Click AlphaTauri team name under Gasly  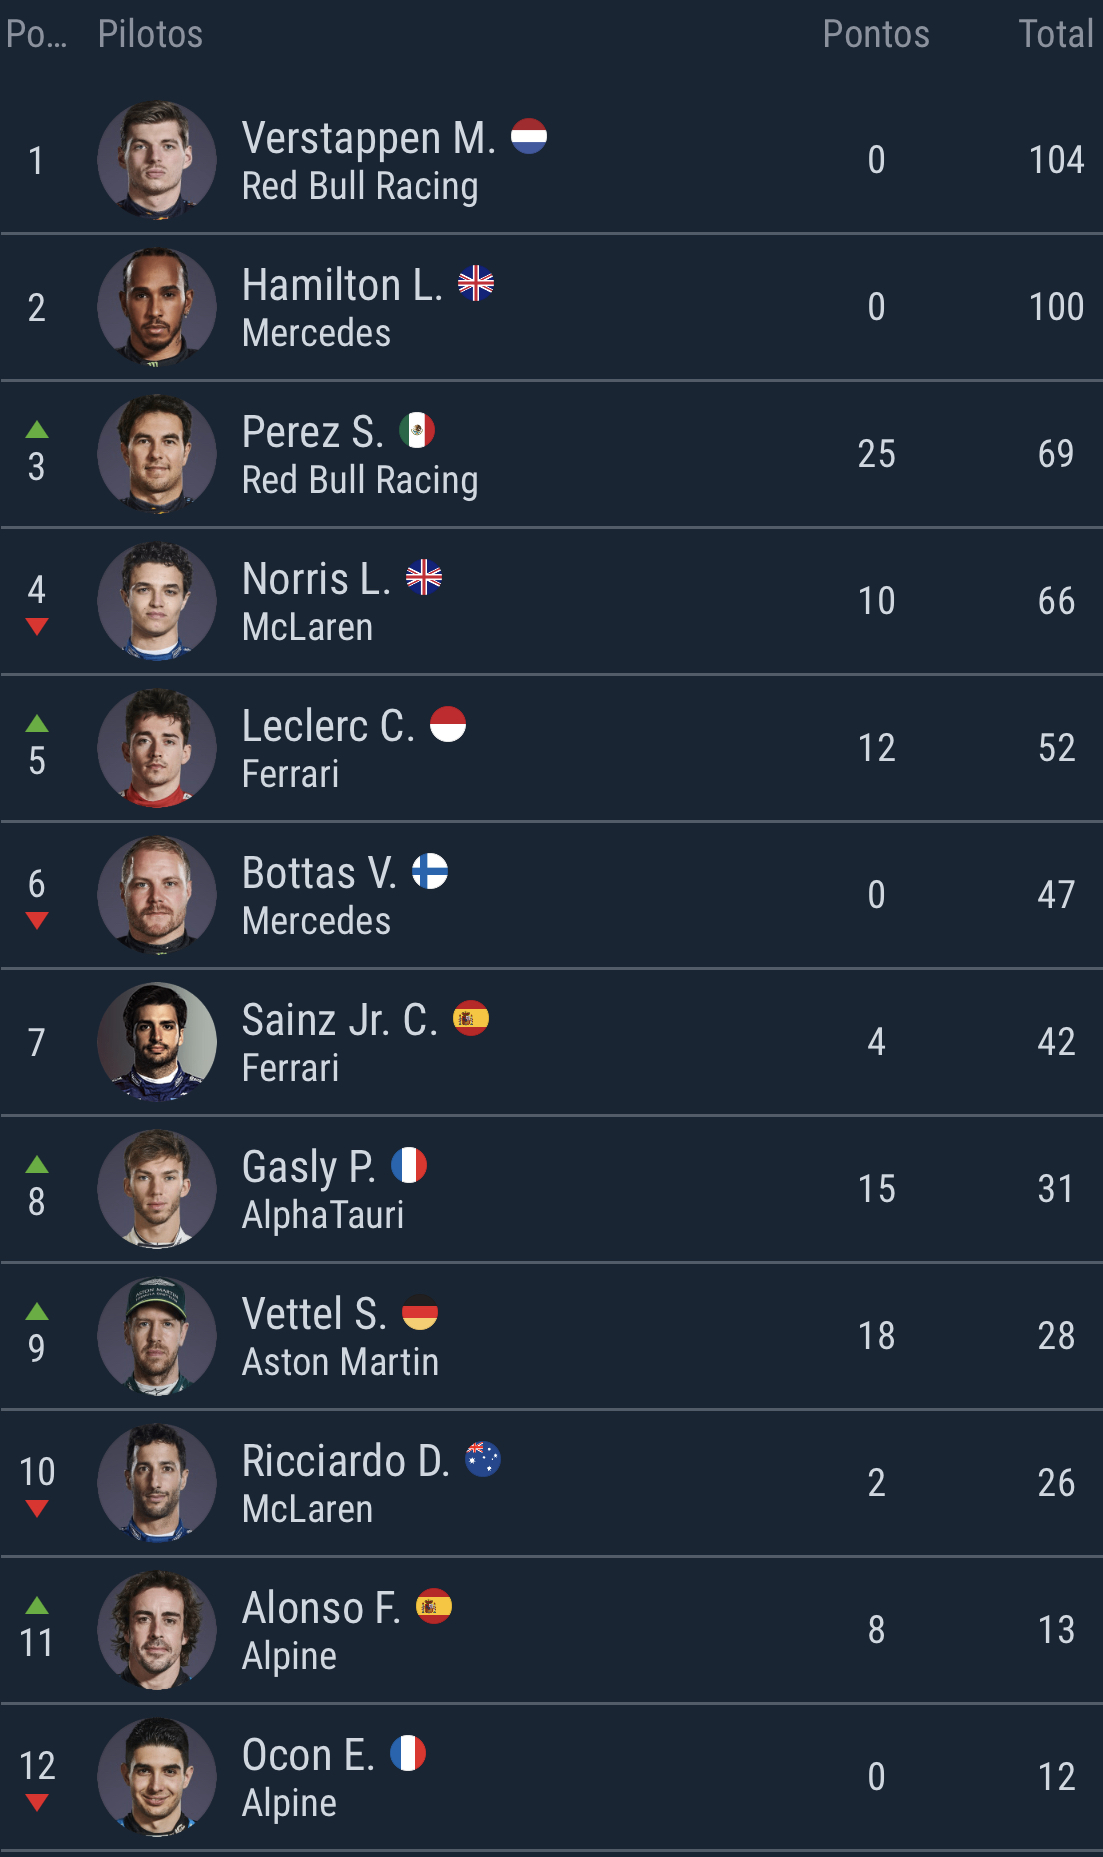[x=323, y=1215]
